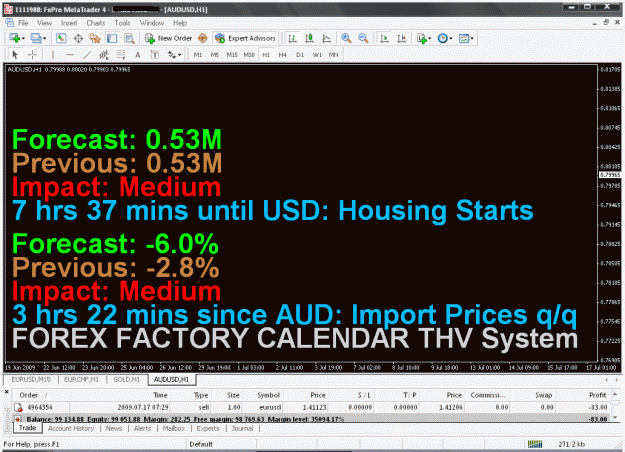625x452 pixels.
Task: Open the MetaEditor diamond icon
Action: (202, 38)
